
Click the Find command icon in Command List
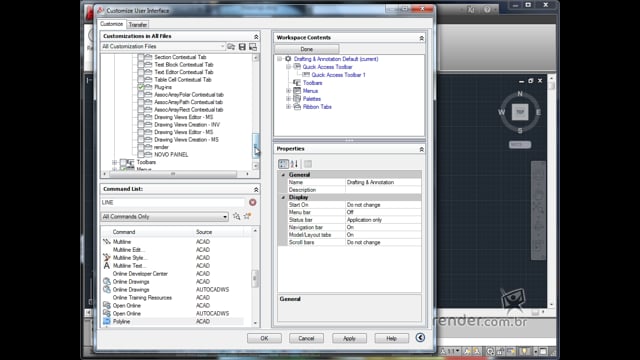point(236,216)
